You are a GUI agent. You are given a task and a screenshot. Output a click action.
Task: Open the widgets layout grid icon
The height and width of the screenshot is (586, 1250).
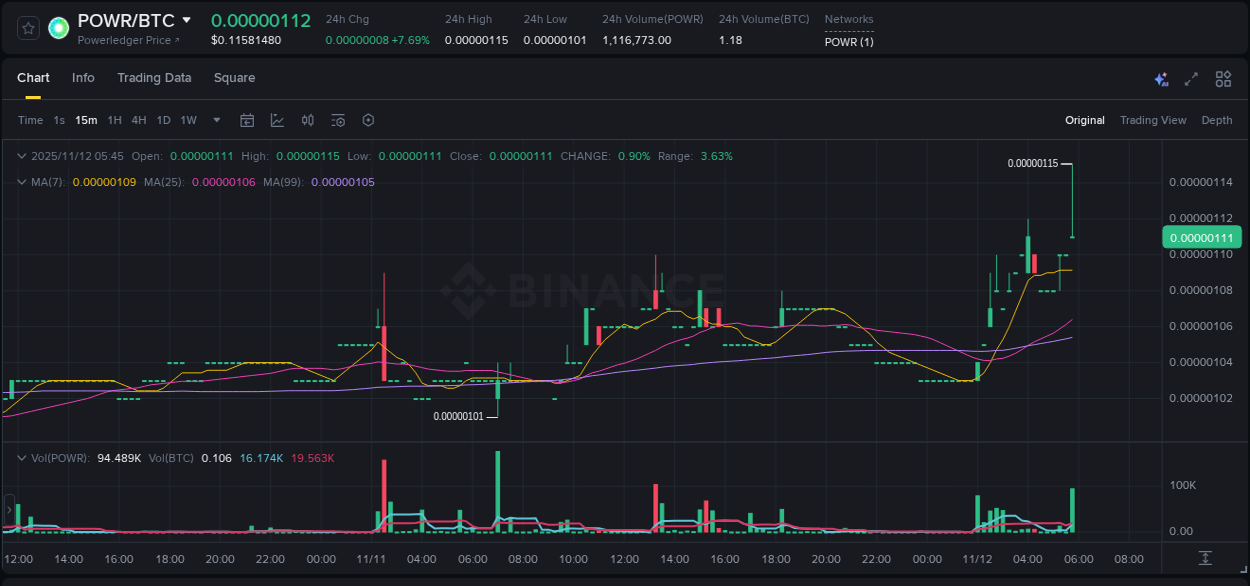point(1223,78)
